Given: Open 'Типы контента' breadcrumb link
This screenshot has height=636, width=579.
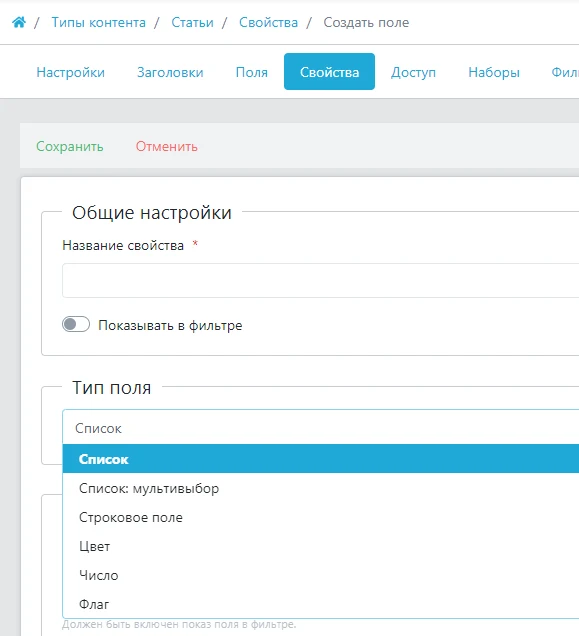Looking at the screenshot, I should (x=99, y=23).
